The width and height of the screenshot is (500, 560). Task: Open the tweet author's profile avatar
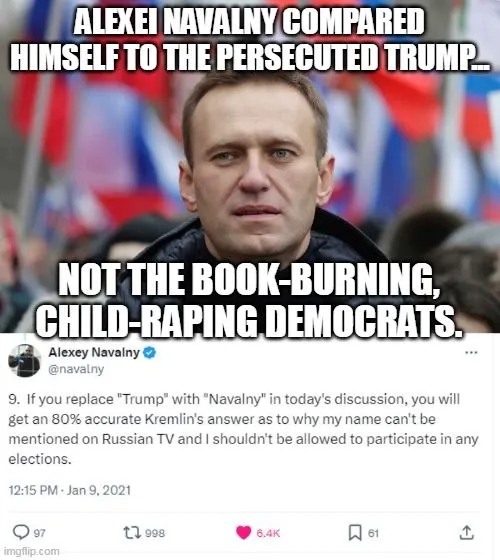(x=25, y=360)
